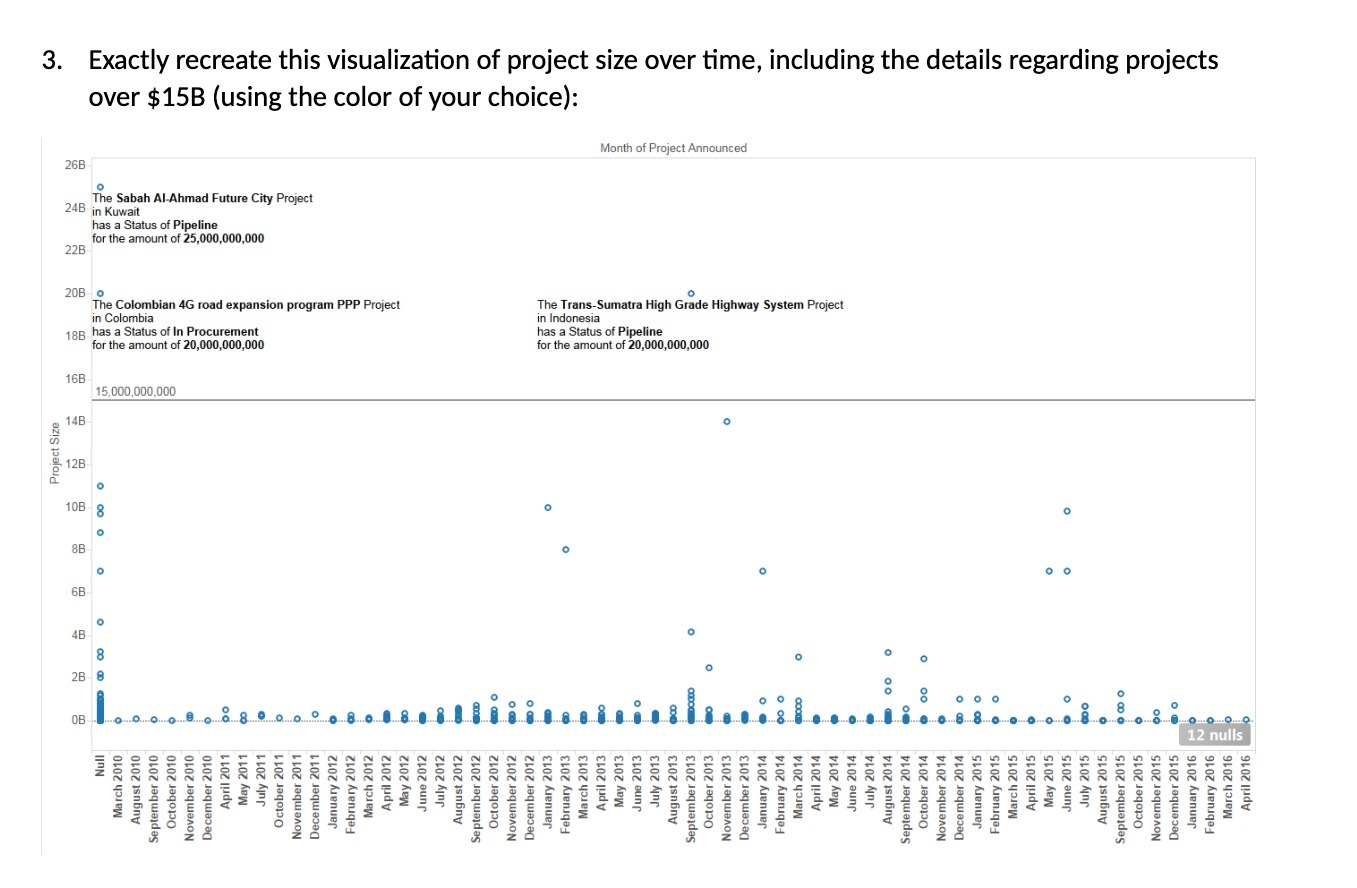Select the 'Month of Project Announced' header
This screenshot has height=888, width=1357.
click(x=673, y=148)
